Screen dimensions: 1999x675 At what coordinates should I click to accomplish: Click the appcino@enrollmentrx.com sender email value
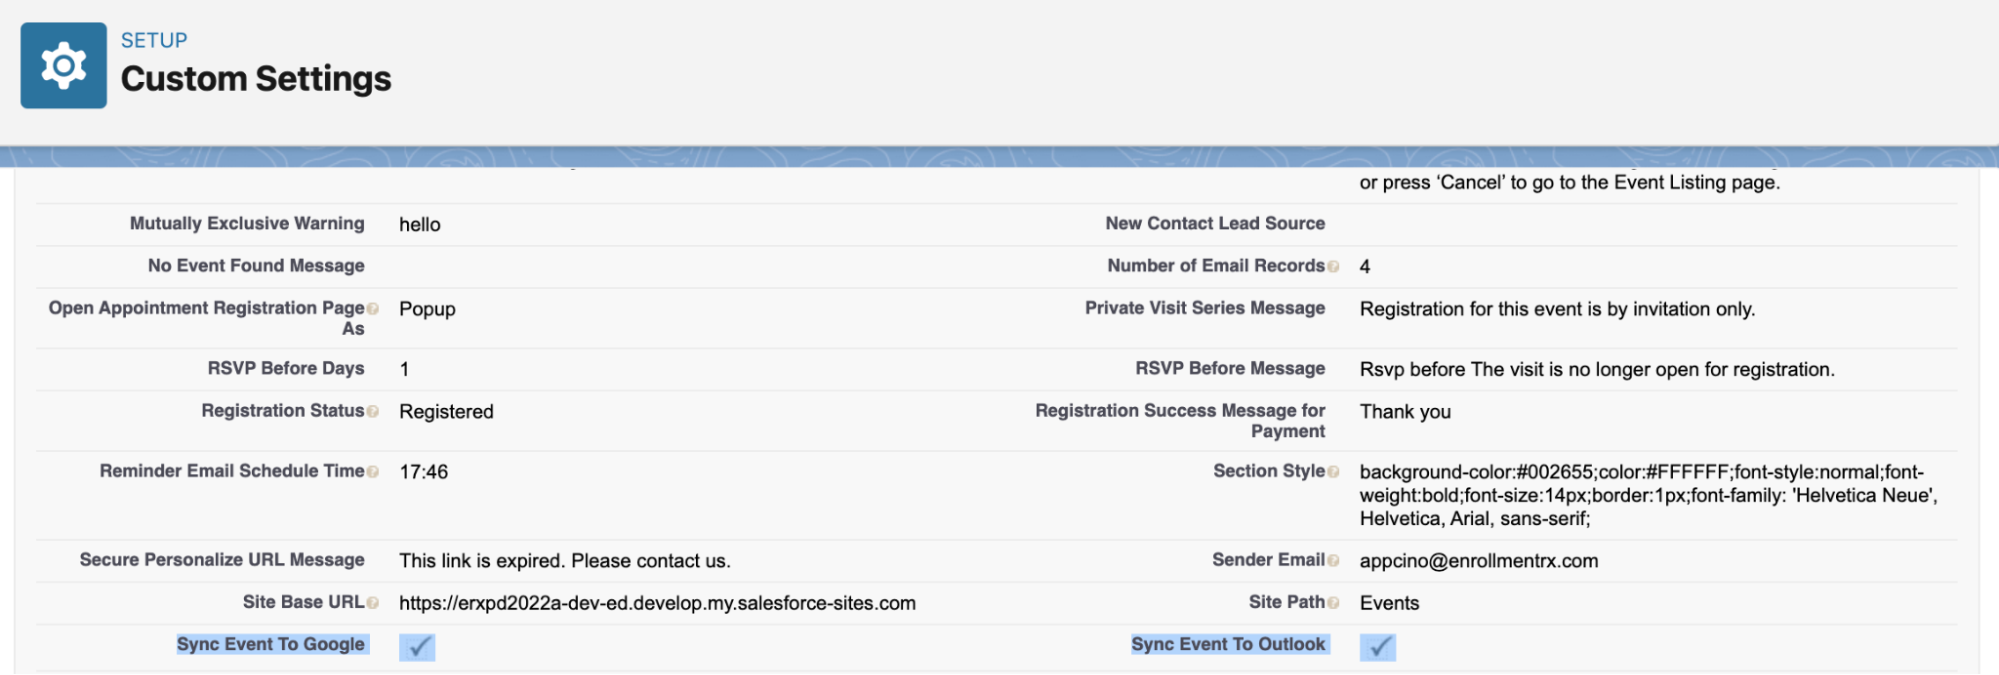[x=1478, y=561]
